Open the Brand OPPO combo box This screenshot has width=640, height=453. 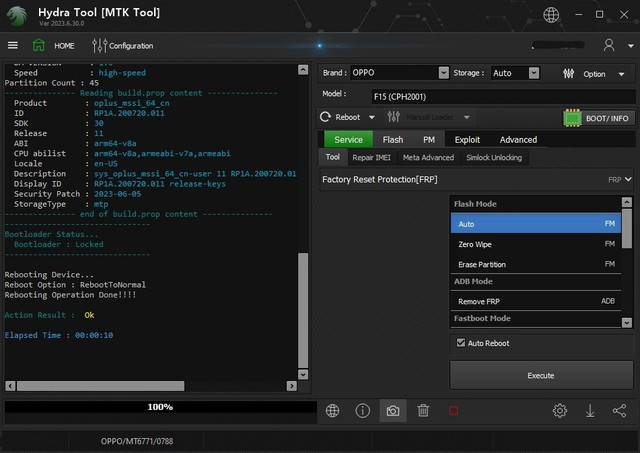[x=400, y=73]
